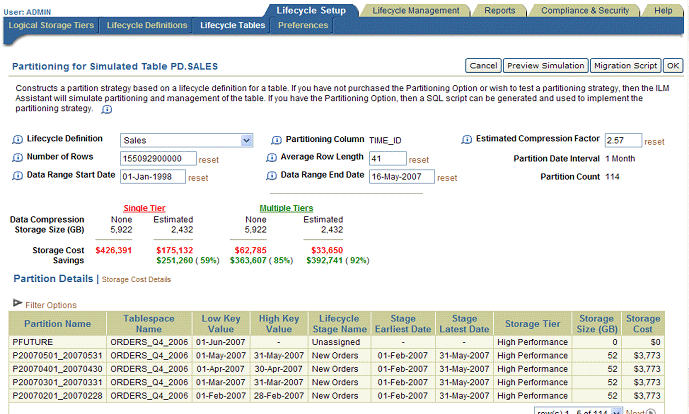Reset the Estimated Compression Factor value
The width and height of the screenshot is (689, 414).
654,142
